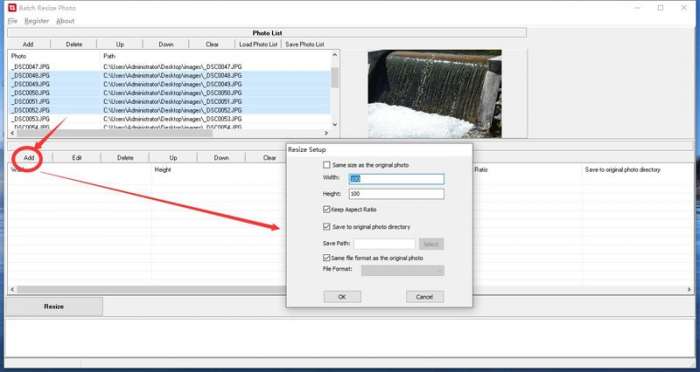Click Edit in the resize settings toolbar
Image resolution: width=700 pixels, height=372 pixels.
[77, 158]
